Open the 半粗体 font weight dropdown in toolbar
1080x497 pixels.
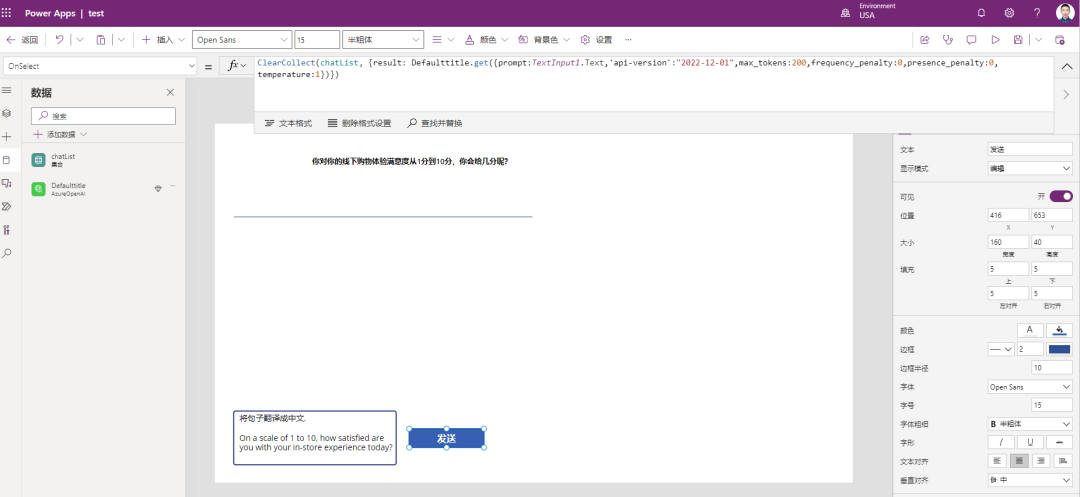[x=383, y=40]
